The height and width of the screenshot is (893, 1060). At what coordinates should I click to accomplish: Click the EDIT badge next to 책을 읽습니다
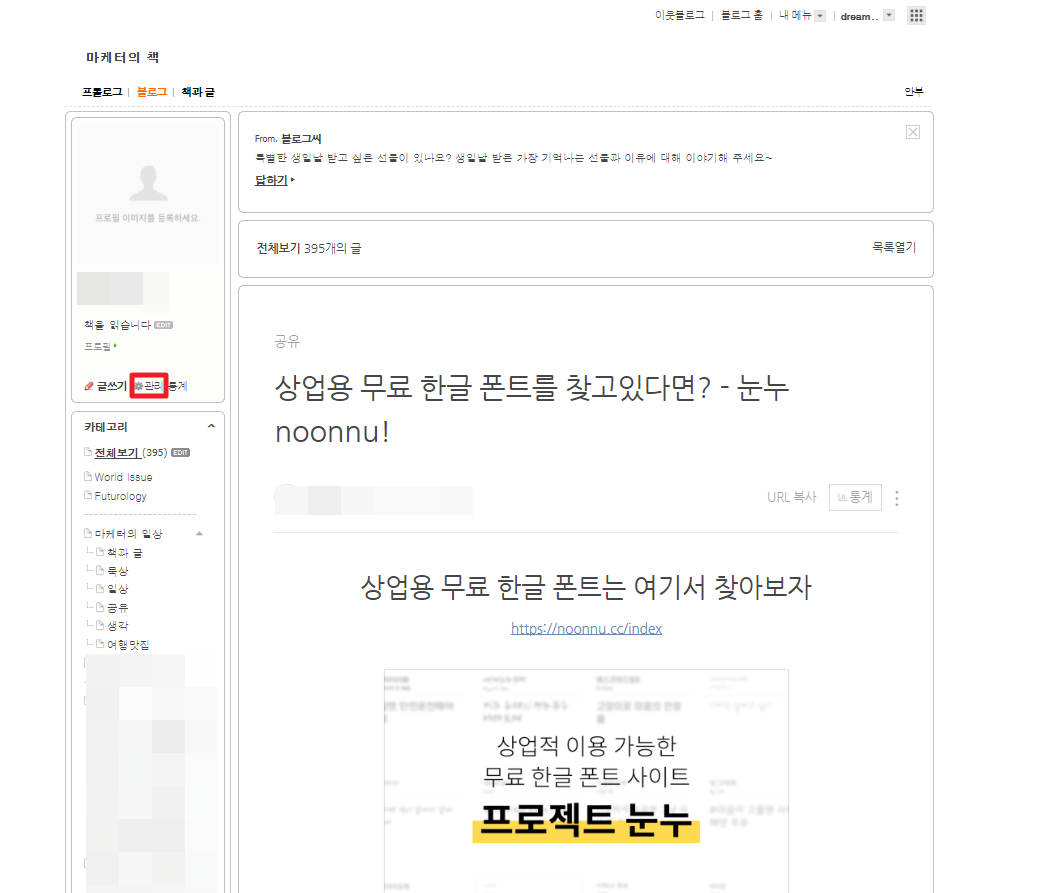point(164,325)
